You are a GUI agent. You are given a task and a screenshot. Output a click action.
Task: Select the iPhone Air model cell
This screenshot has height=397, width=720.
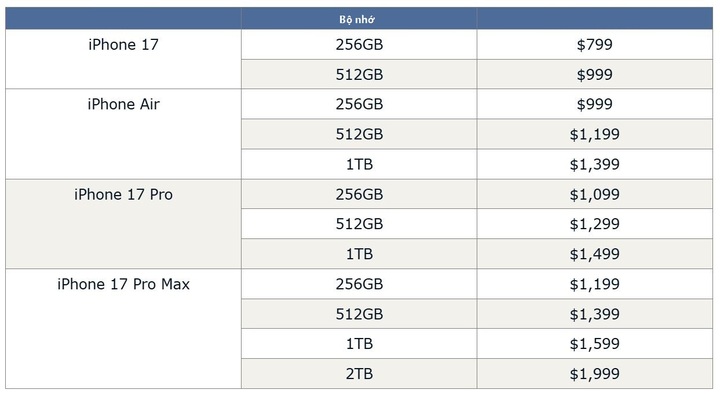(x=123, y=134)
